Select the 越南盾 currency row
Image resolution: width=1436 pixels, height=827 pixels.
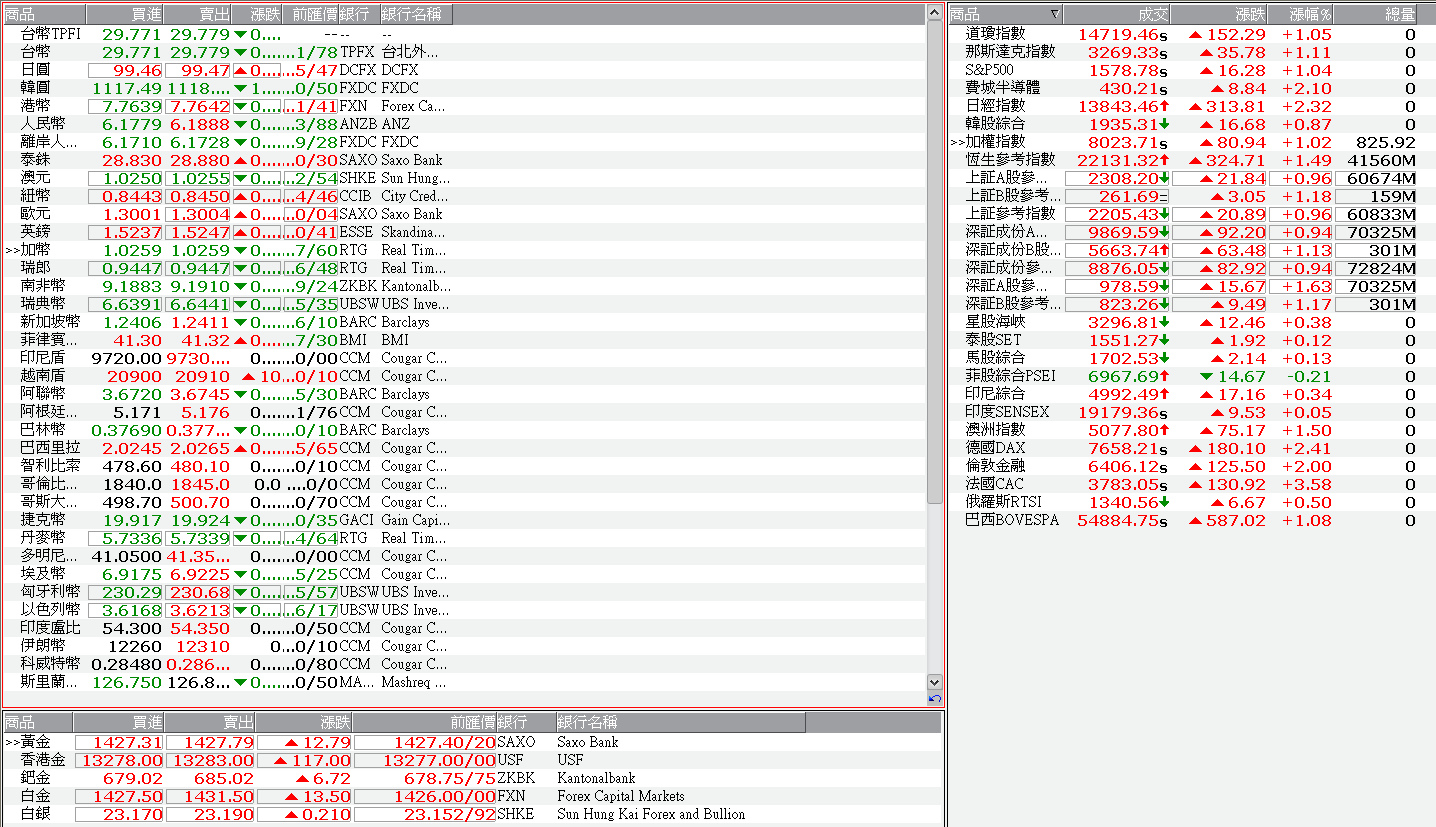[465, 376]
